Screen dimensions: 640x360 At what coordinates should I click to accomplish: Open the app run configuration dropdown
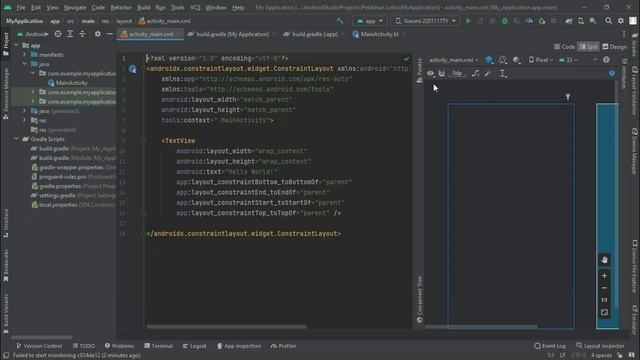coord(370,21)
